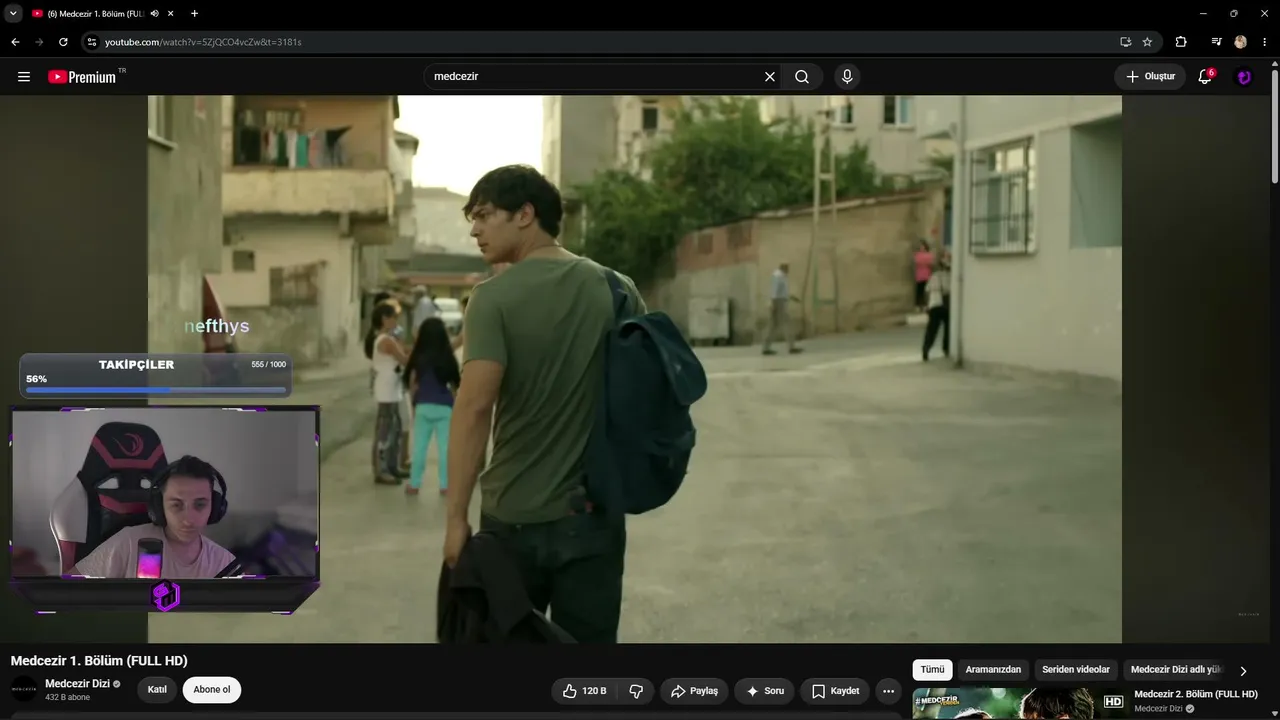Open YouTube notifications bell

pos(1205,77)
